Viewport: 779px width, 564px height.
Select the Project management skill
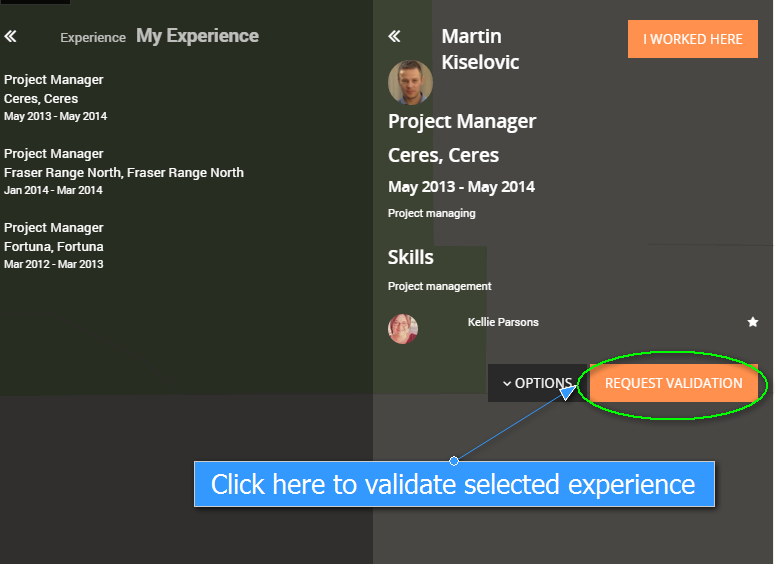tap(439, 286)
